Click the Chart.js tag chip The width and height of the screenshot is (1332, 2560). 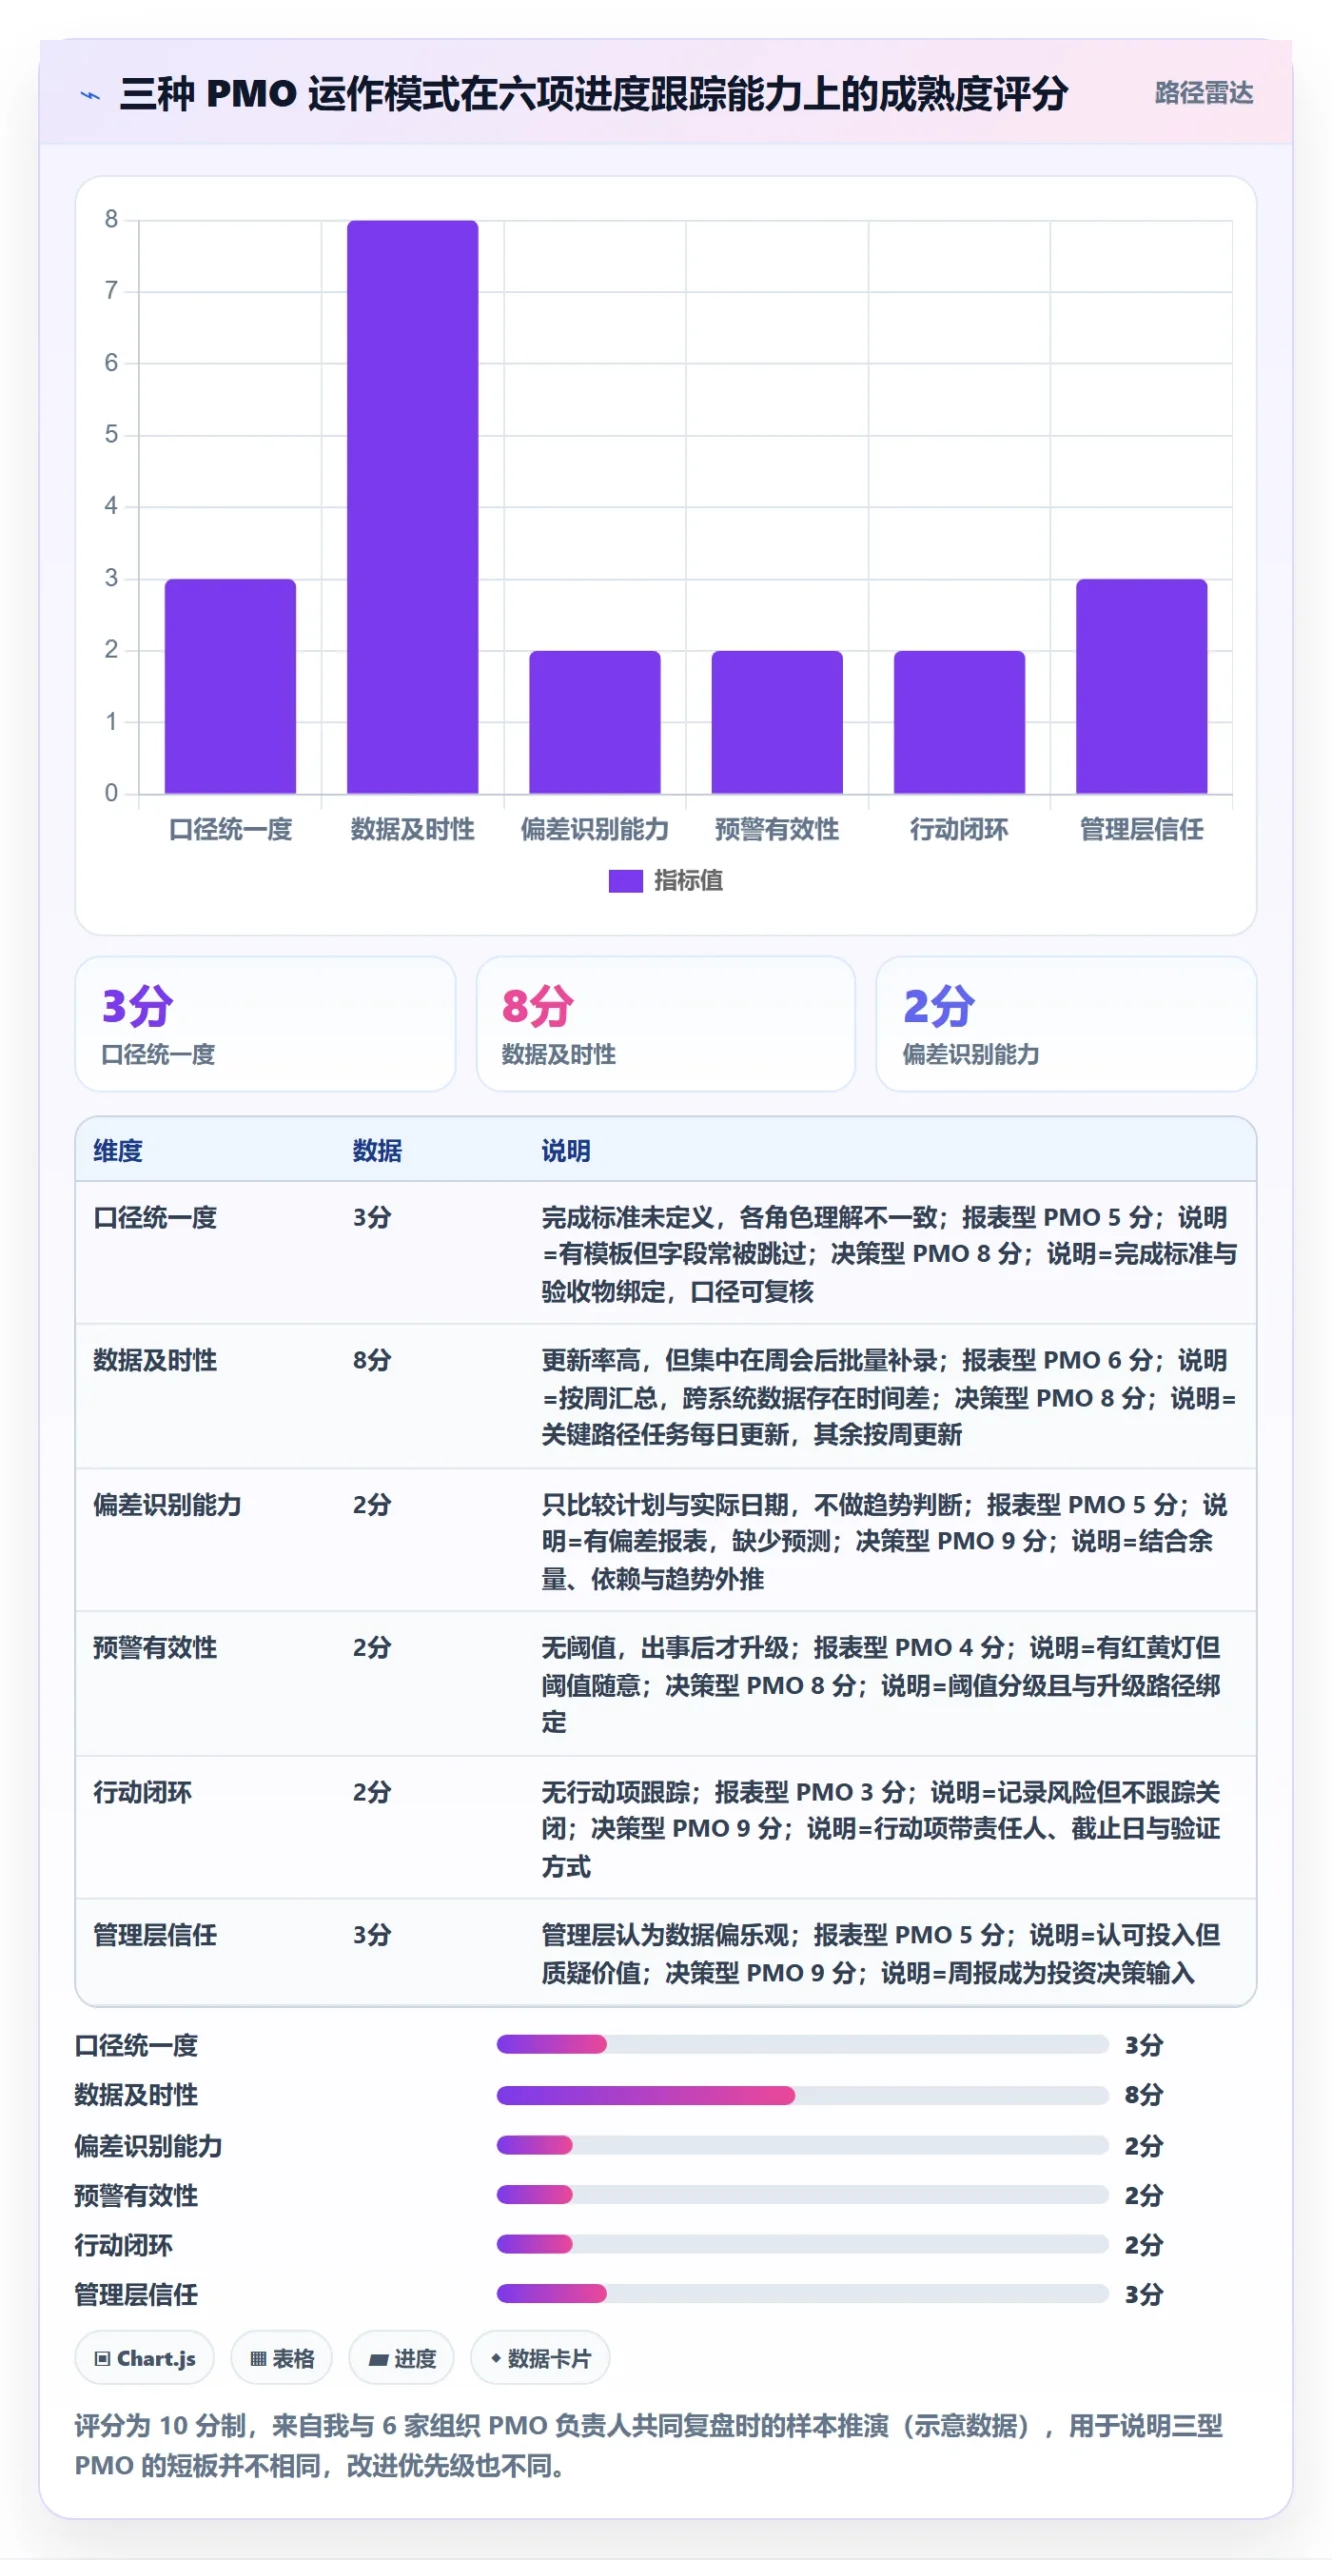click(145, 2358)
